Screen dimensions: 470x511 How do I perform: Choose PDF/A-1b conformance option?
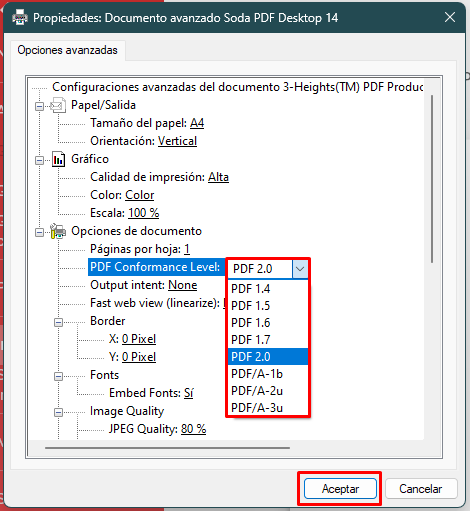coord(268,374)
